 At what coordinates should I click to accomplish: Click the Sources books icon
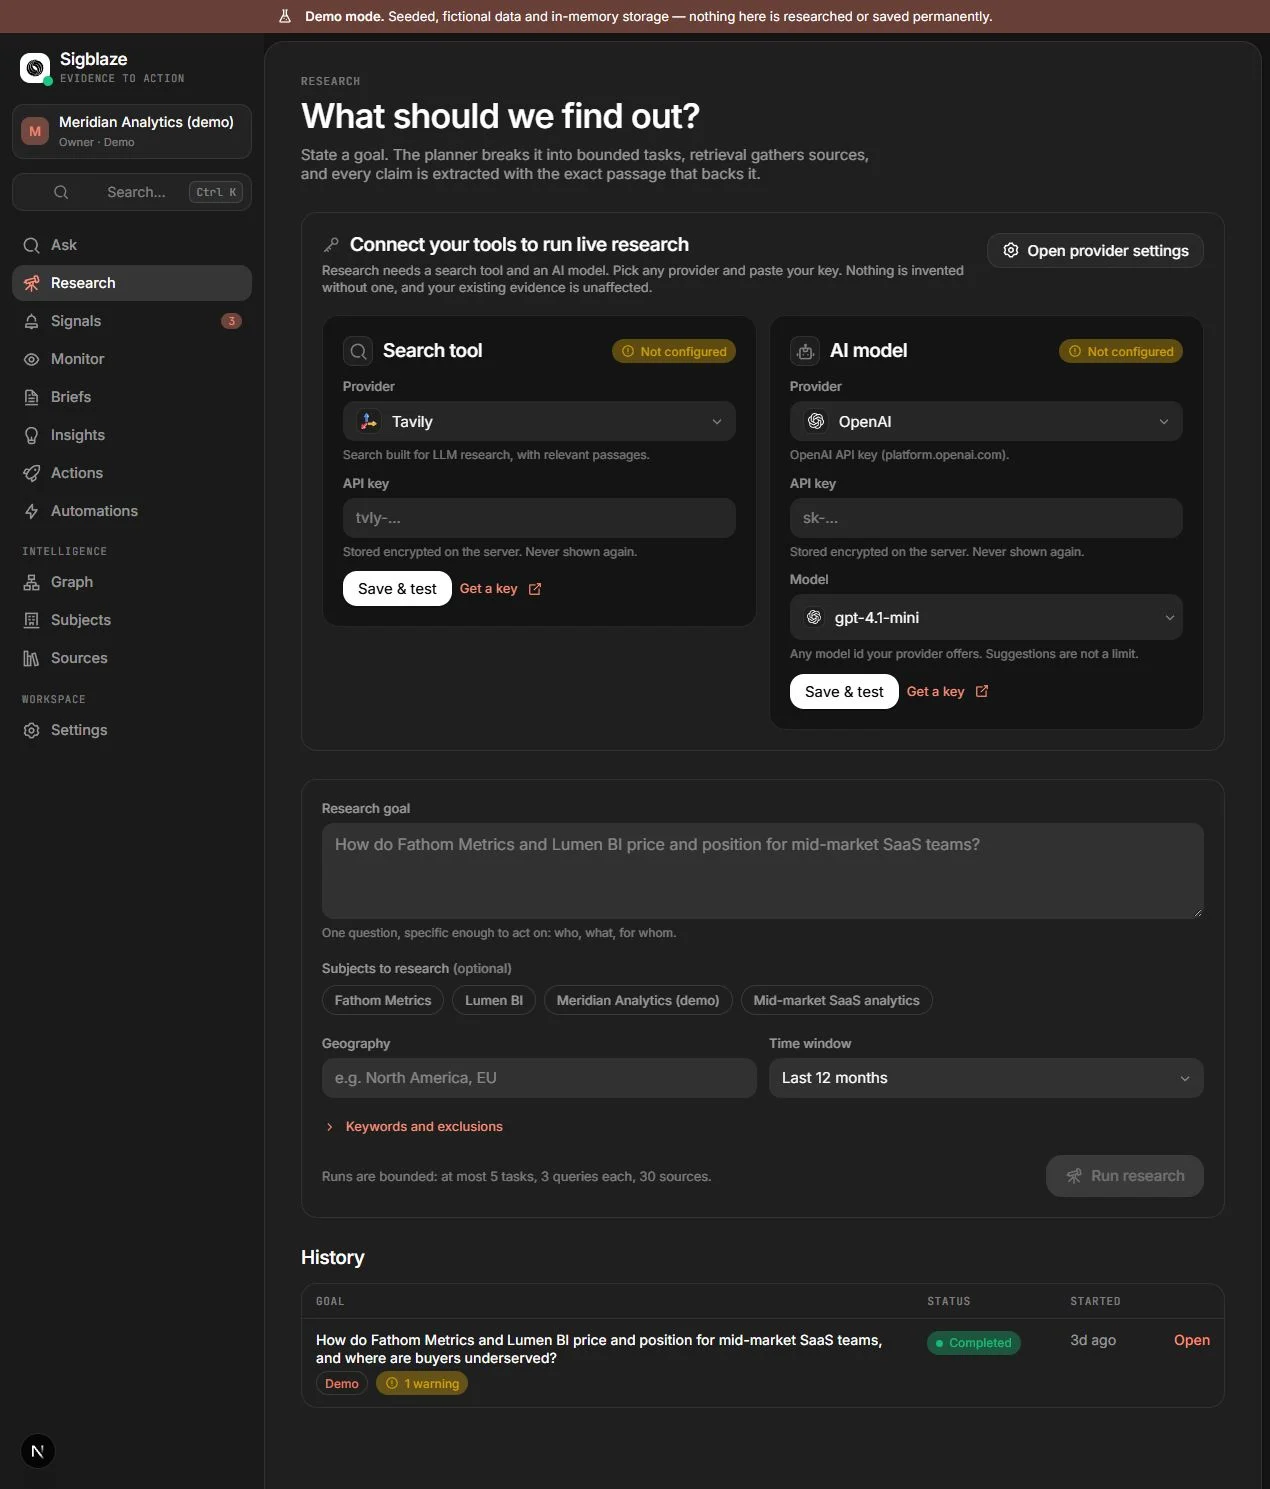(32, 658)
